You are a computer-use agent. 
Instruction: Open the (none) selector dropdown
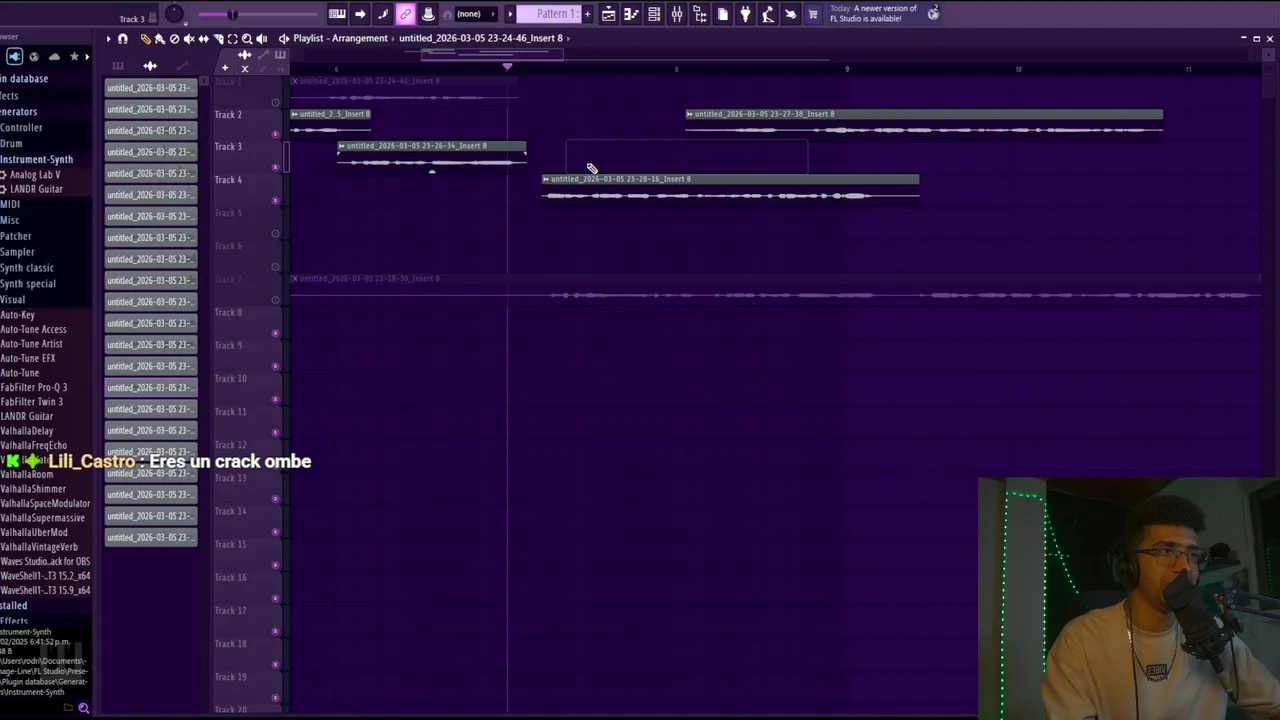click(x=476, y=14)
